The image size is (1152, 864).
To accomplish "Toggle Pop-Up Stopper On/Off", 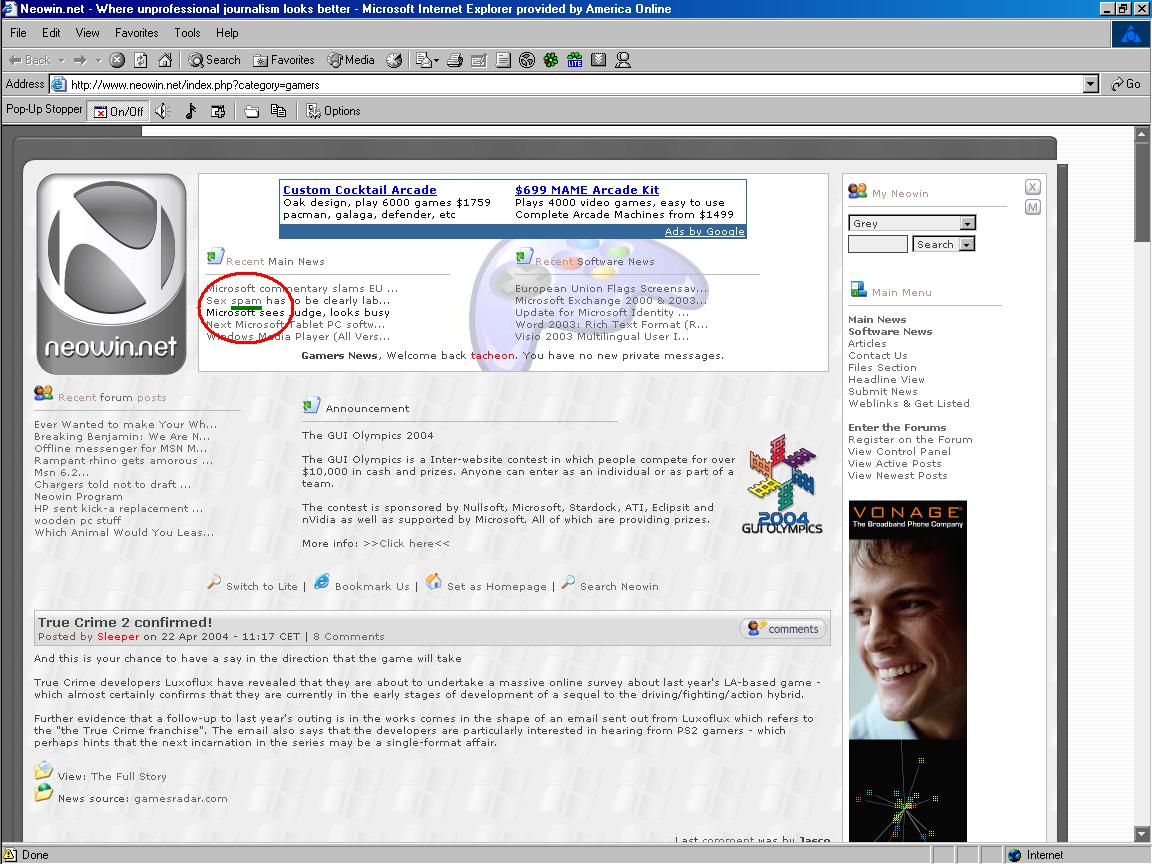I will 118,111.
